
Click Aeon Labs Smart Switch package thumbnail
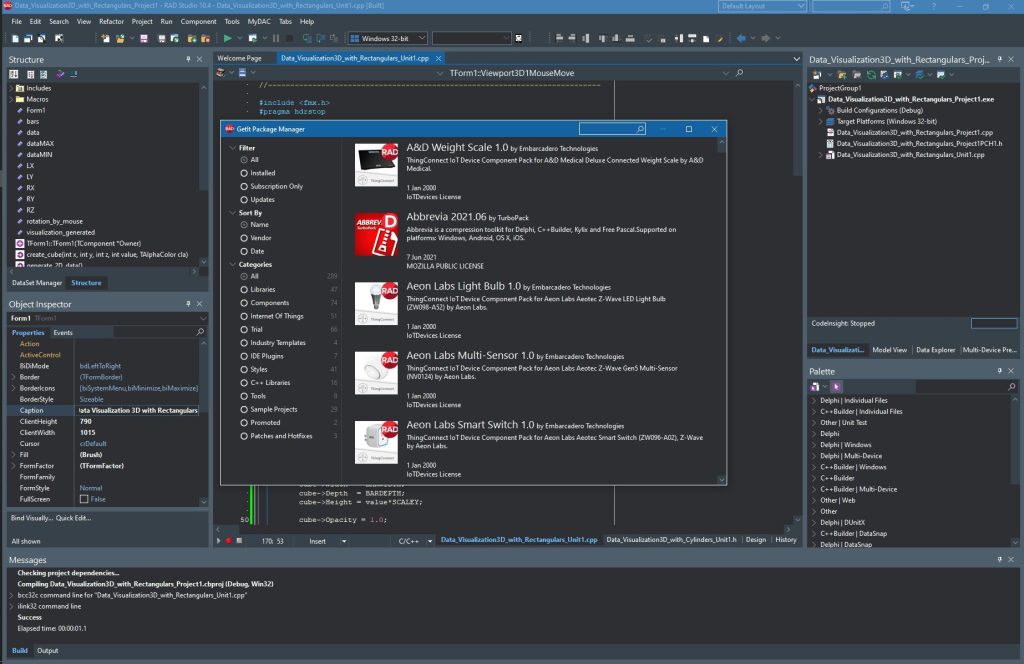(x=376, y=443)
